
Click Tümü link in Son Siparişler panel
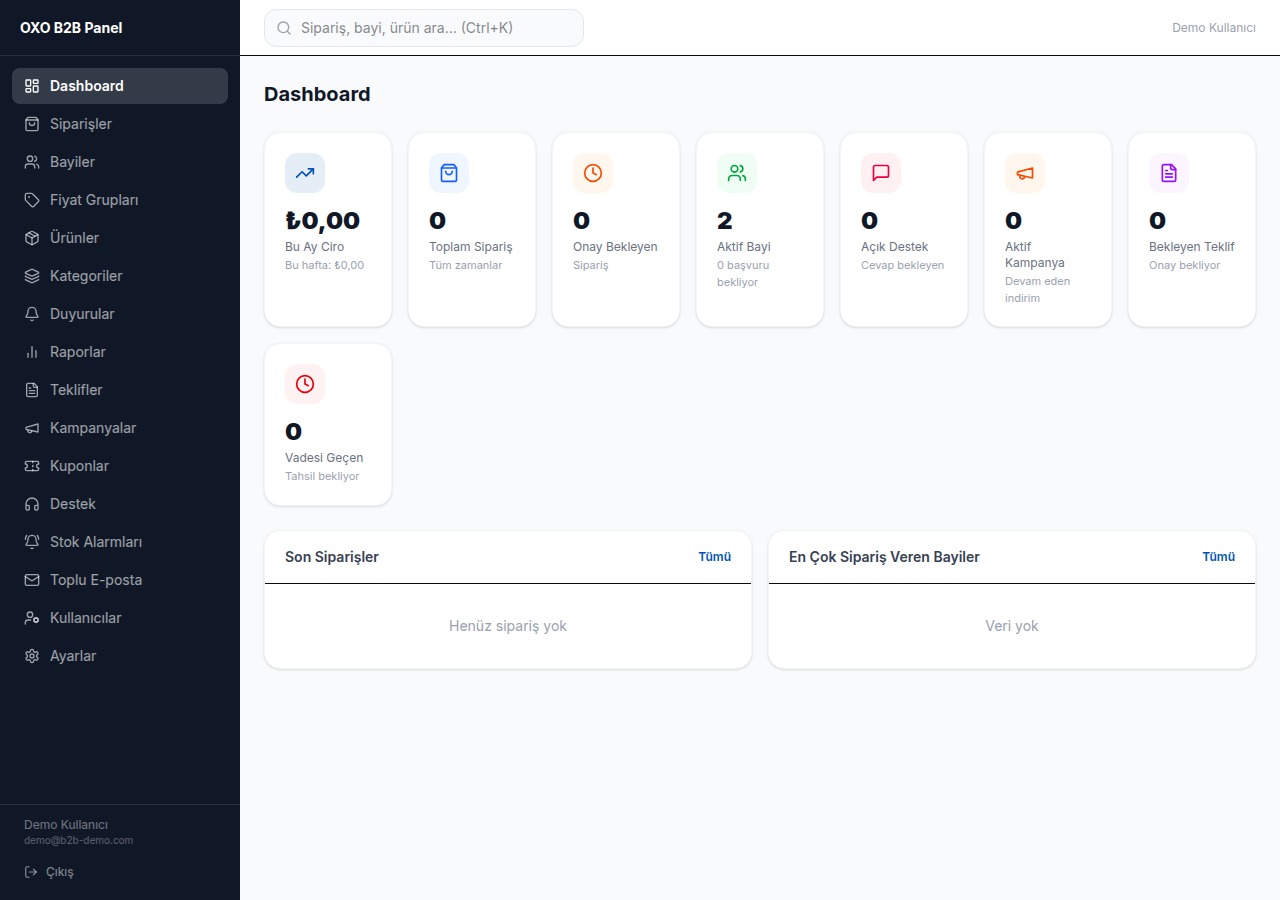click(715, 557)
